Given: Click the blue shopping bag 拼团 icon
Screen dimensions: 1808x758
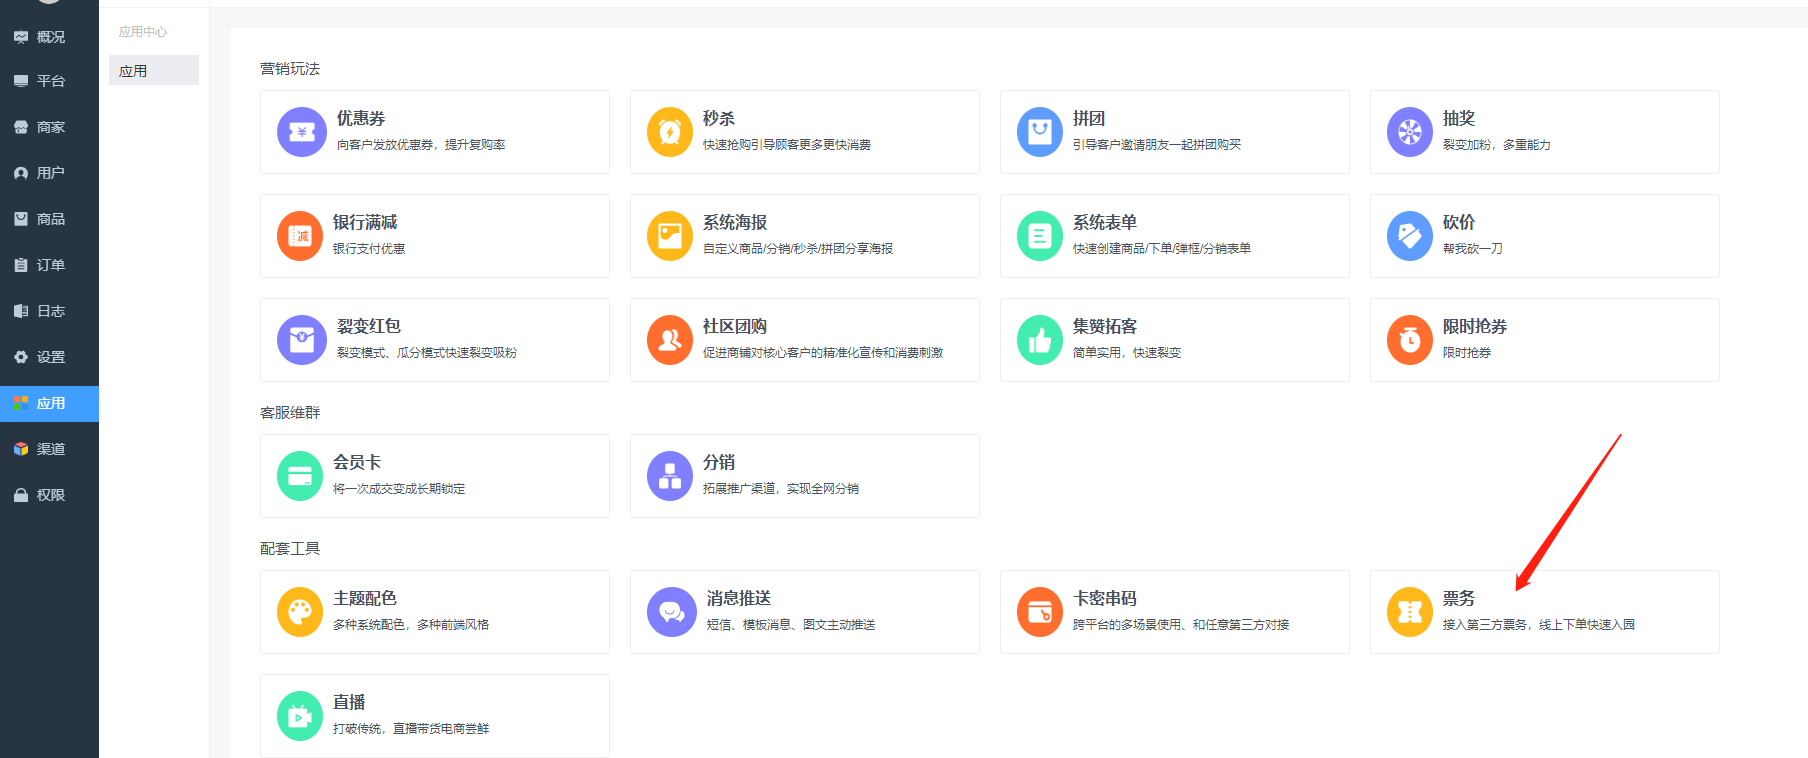Looking at the screenshot, I should point(1040,132).
